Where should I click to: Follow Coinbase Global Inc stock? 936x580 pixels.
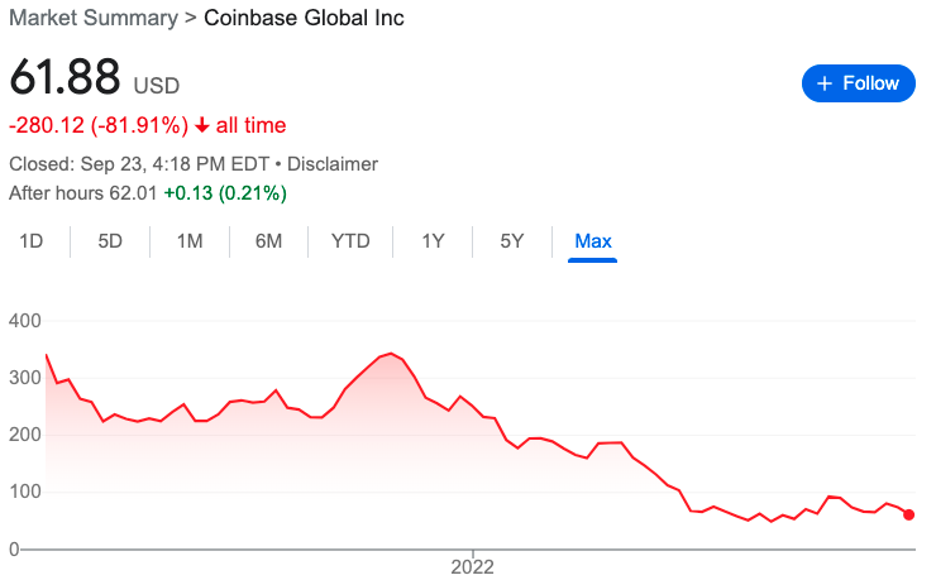(x=858, y=84)
